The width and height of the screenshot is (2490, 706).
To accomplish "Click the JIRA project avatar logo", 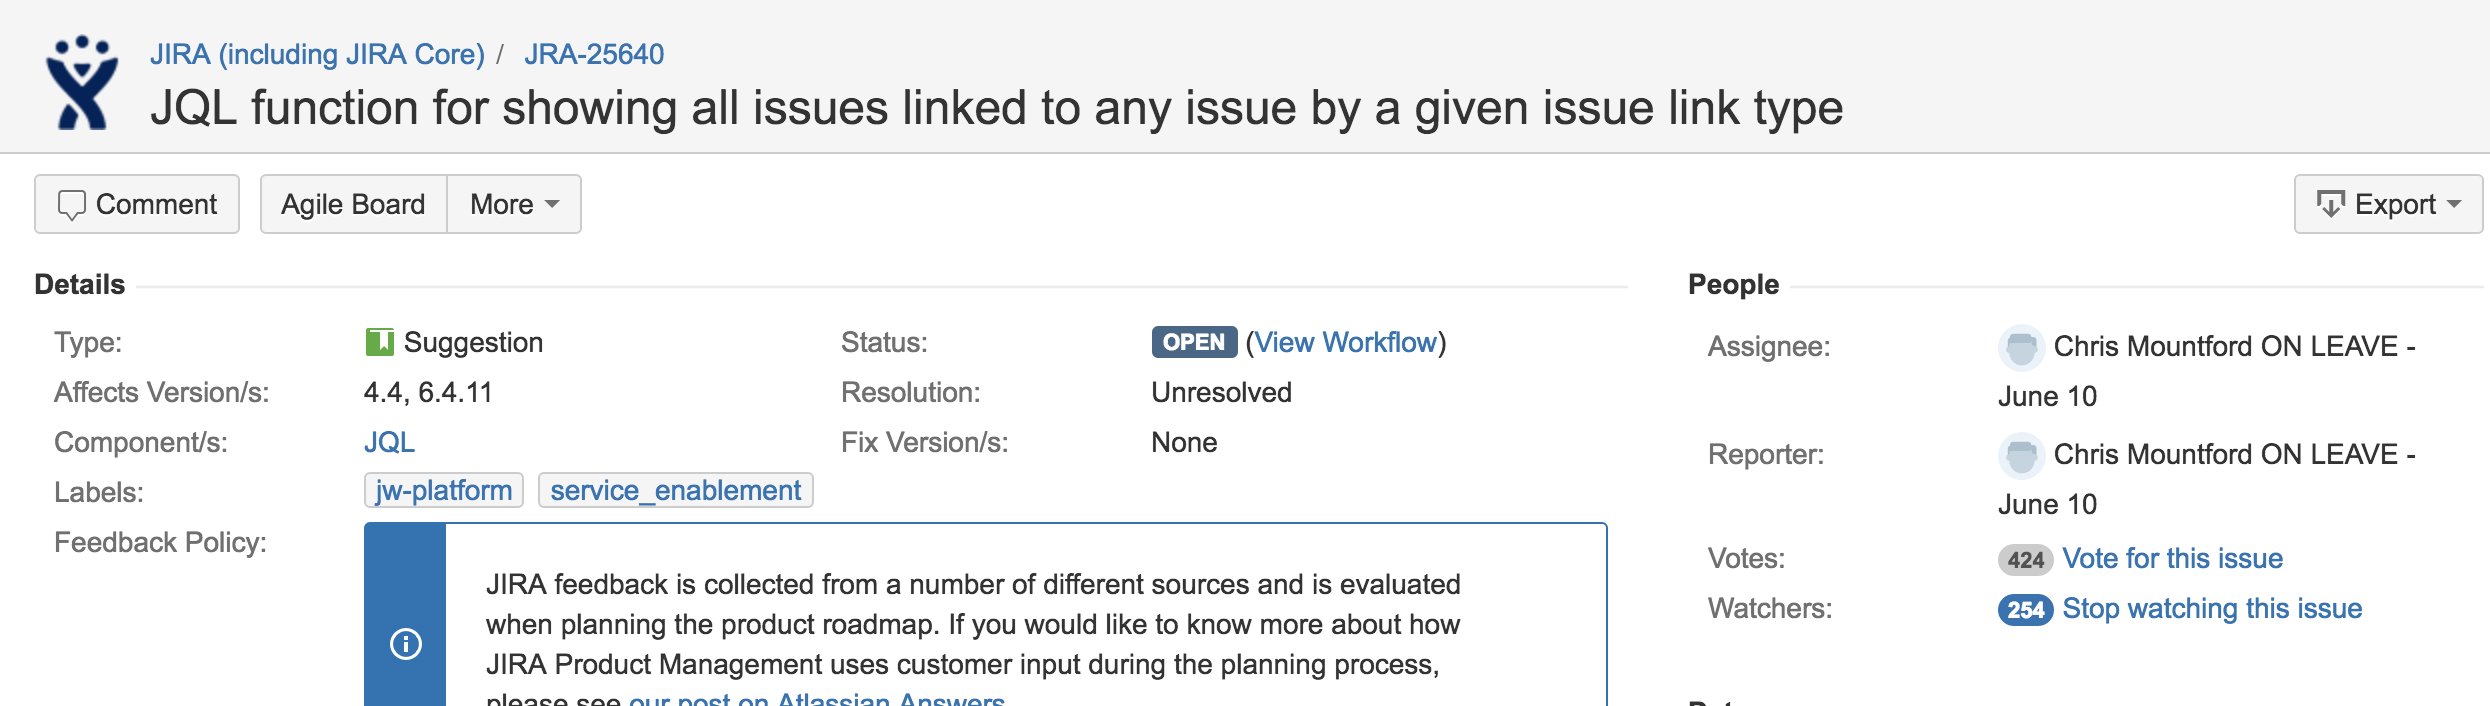I will [x=82, y=83].
